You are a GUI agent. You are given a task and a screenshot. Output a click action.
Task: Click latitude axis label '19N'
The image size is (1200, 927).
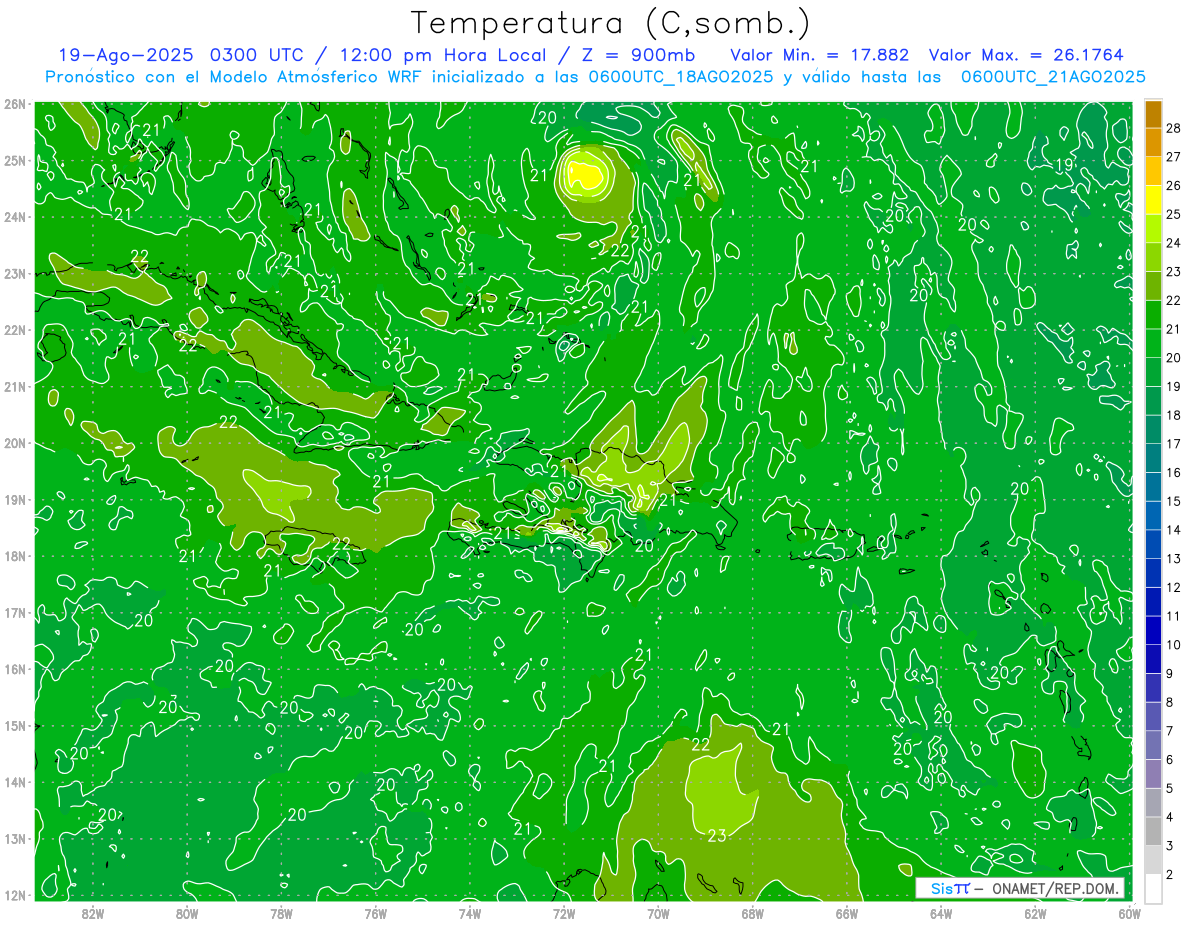tap(15, 499)
